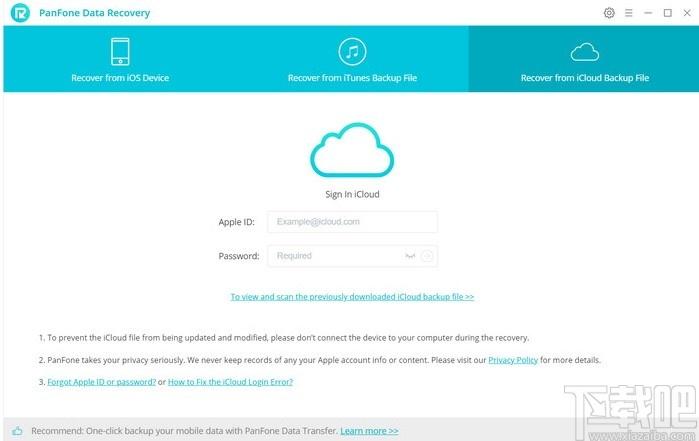699x441 pixels.
Task: Click the small cloud icon in header
Action: (x=584, y=52)
